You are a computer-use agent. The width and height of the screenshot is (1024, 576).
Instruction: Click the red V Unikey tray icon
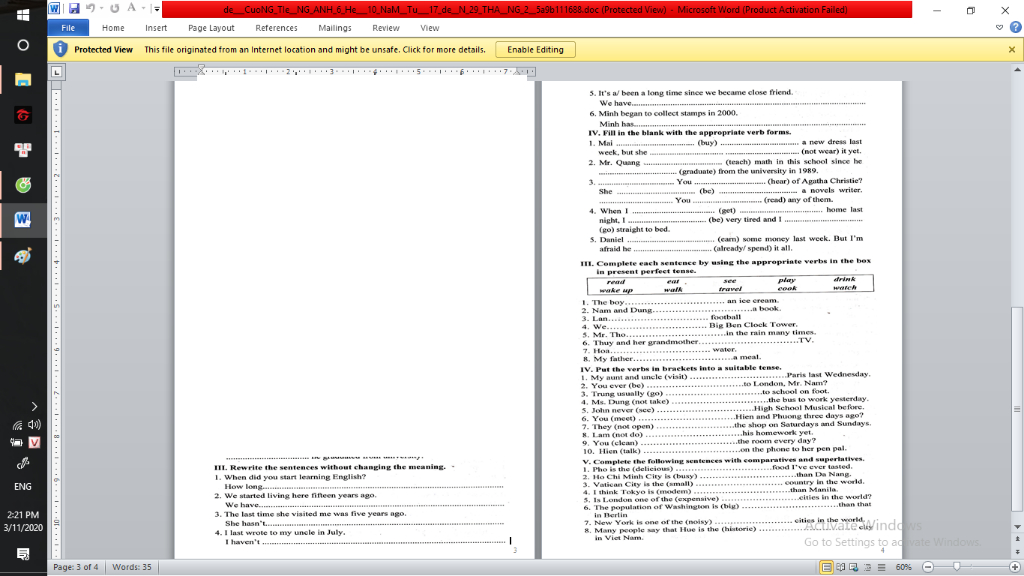pyautogui.click(x=34, y=443)
